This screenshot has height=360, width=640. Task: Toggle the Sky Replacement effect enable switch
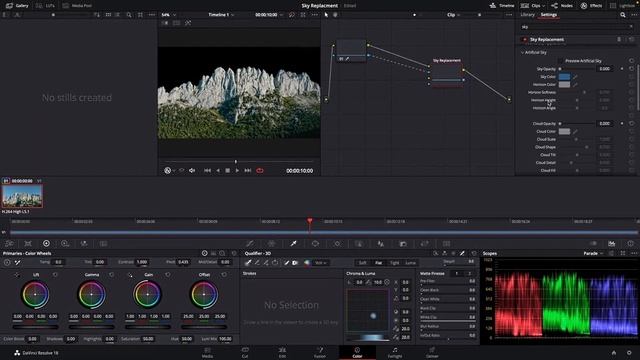(524, 40)
